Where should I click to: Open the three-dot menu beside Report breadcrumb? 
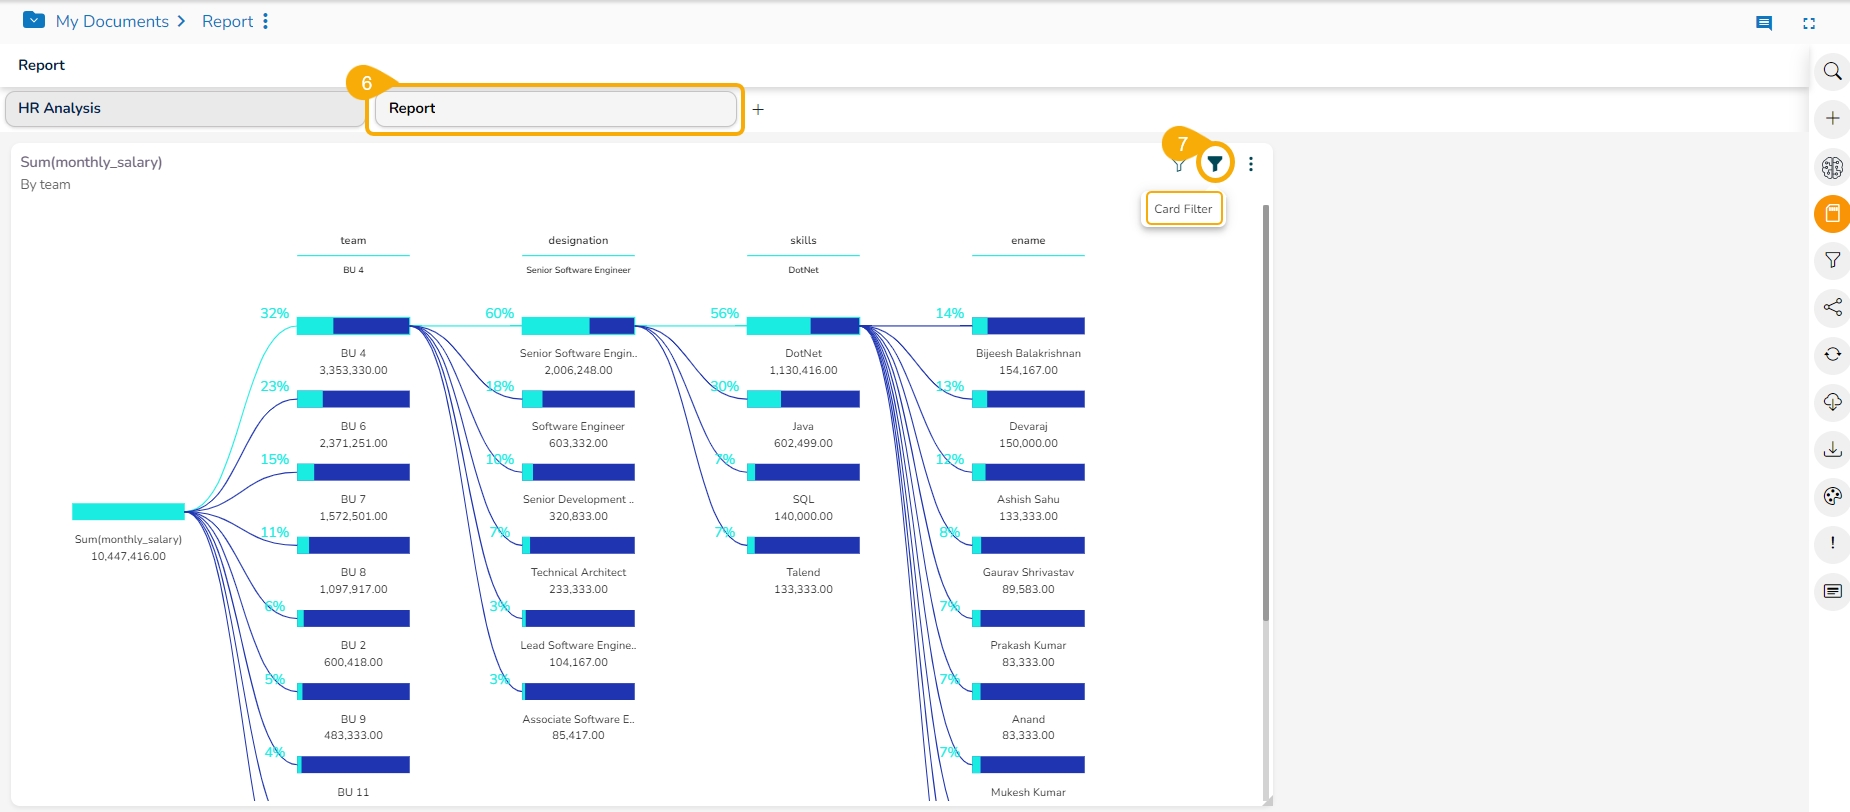265,21
